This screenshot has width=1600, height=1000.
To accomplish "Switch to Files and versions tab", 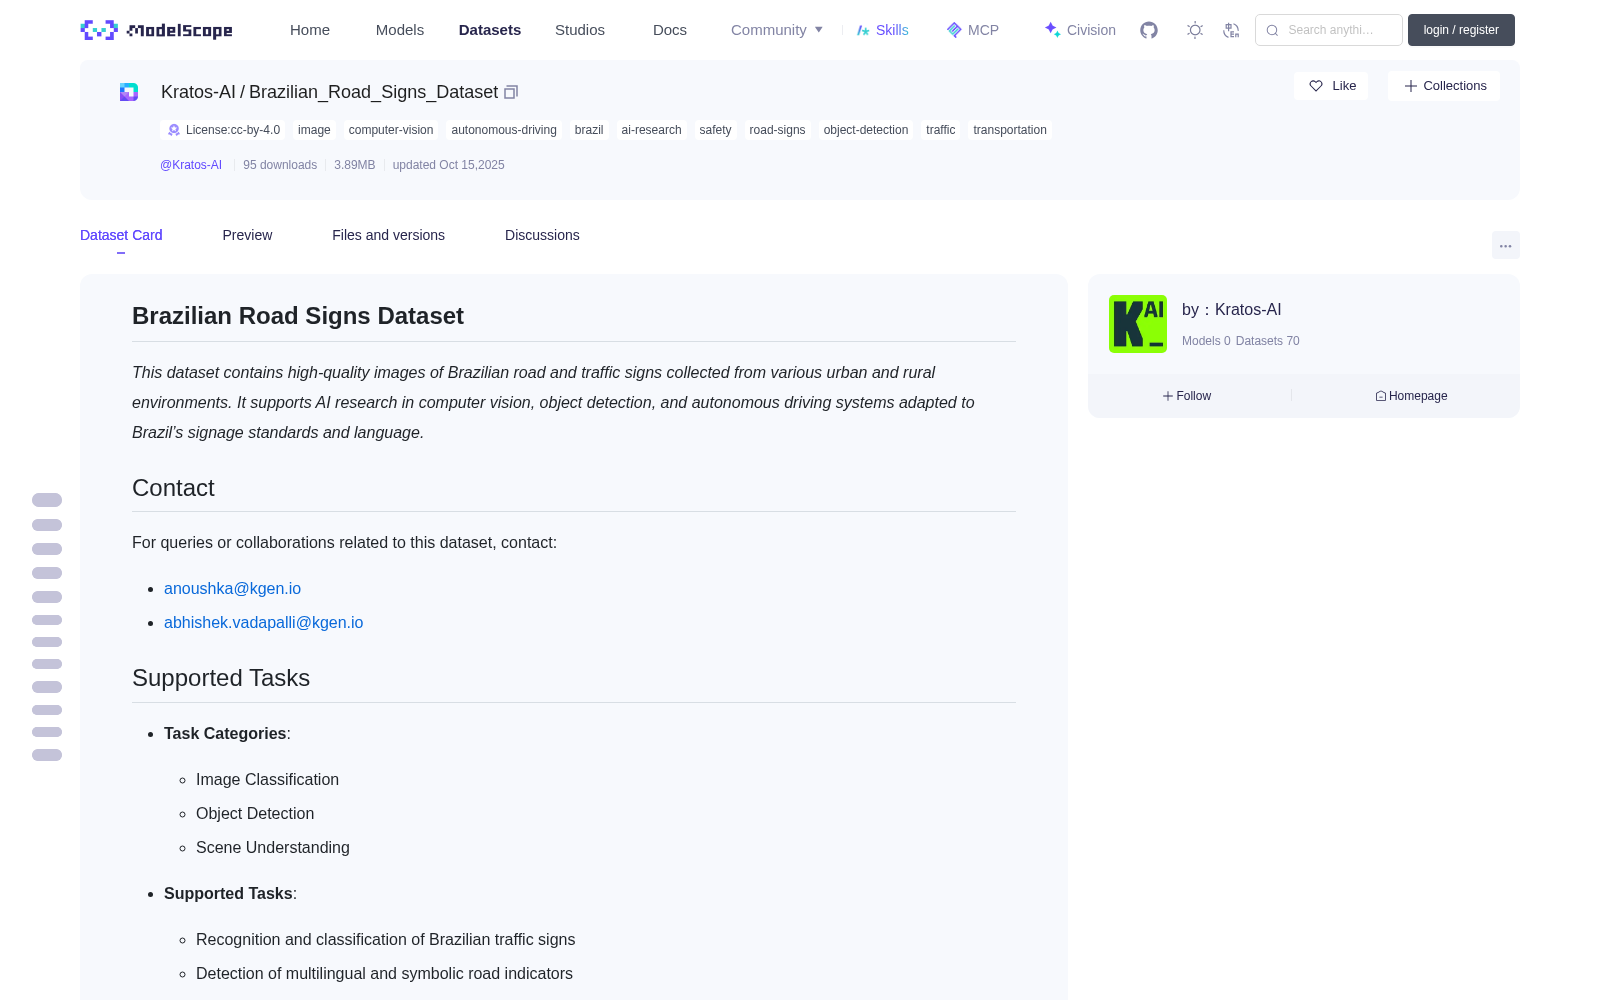I will [388, 235].
